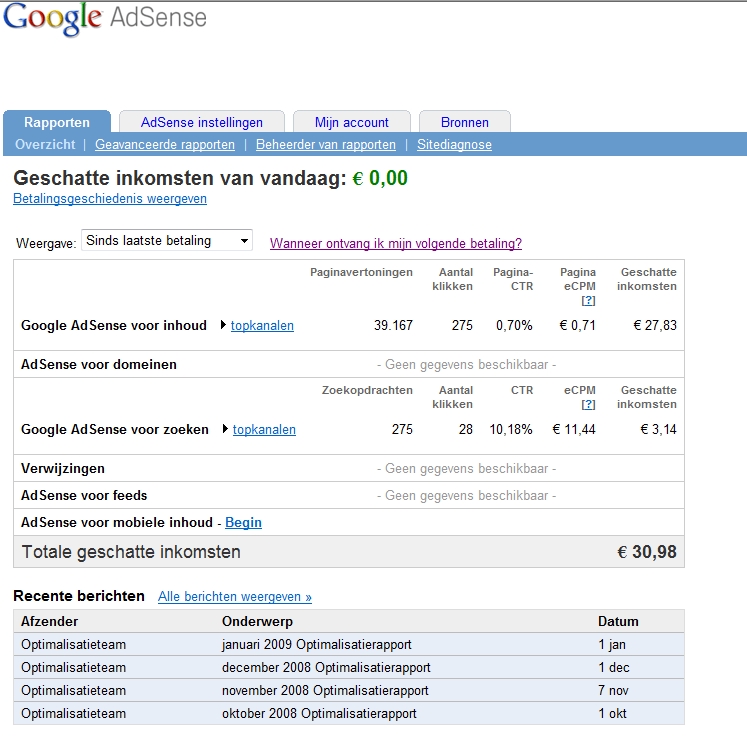Expand triangle beside AdSense voor inhoud topkanalen

(223, 325)
